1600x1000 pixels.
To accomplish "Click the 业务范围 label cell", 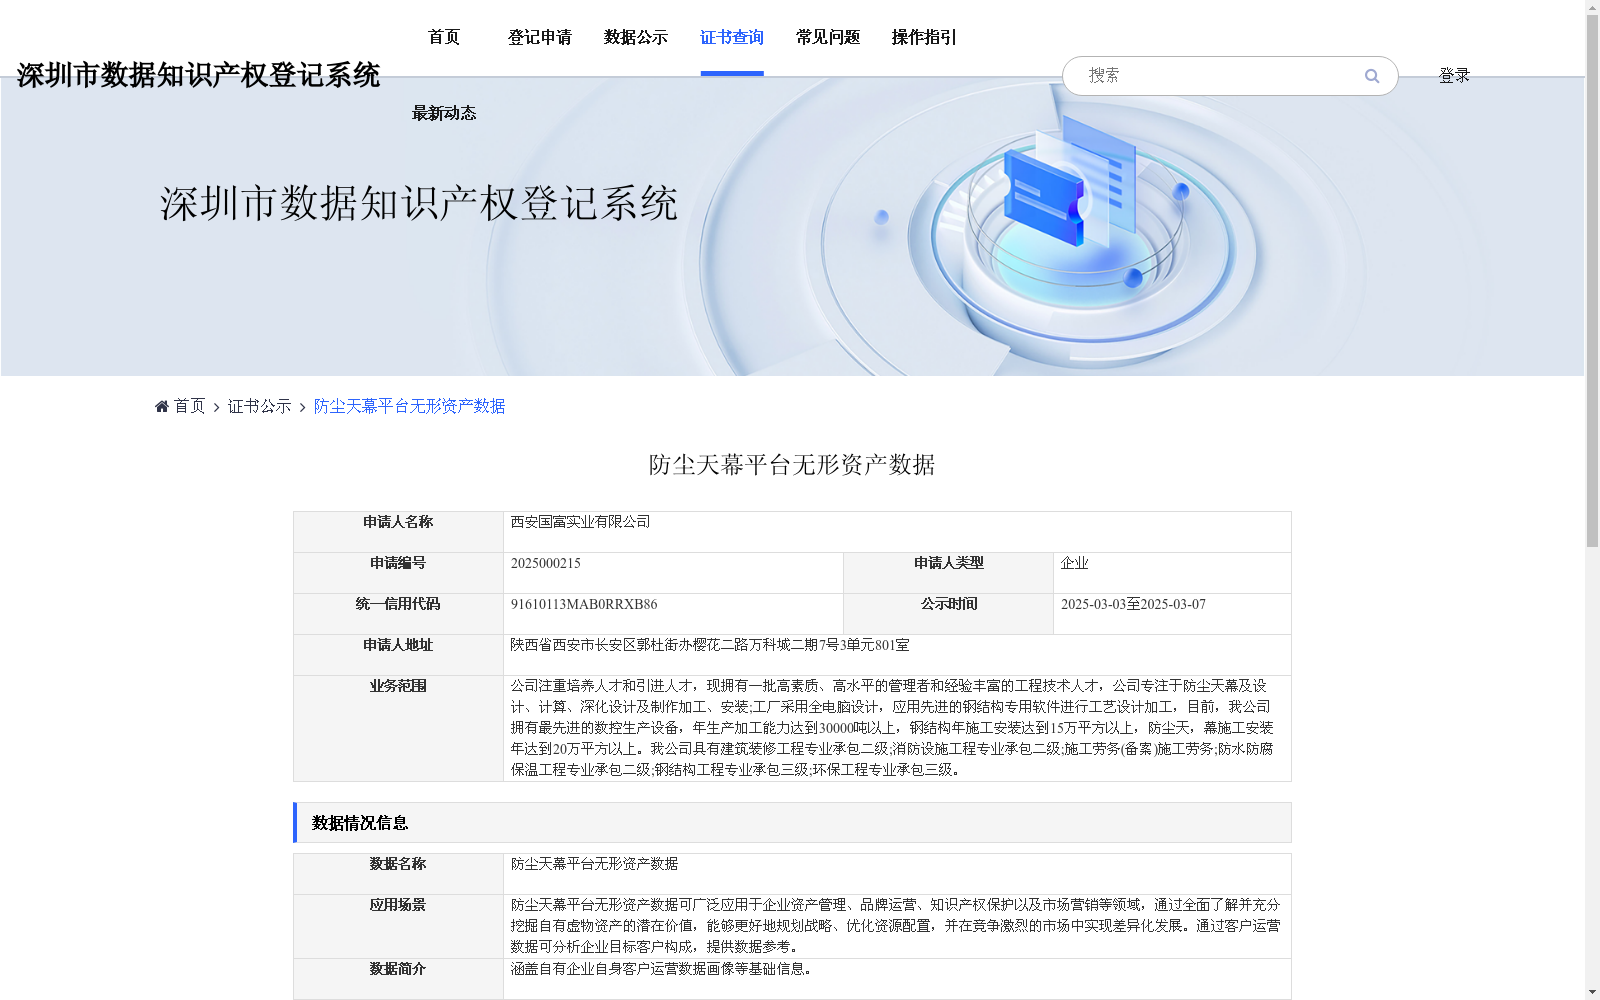I will click(398, 728).
